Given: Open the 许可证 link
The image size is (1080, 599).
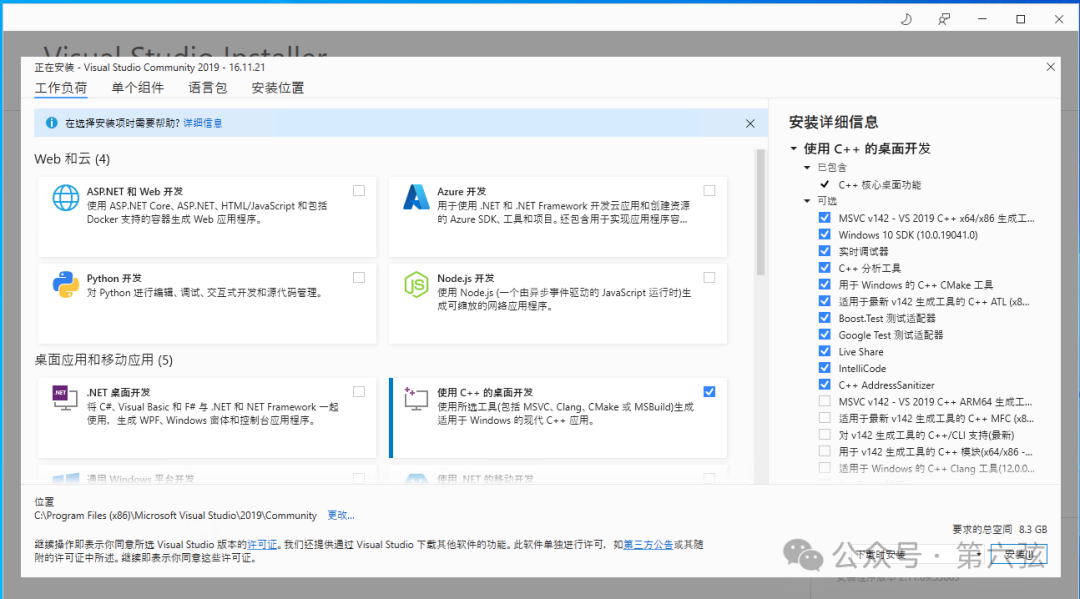Looking at the screenshot, I should [x=262, y=545].
